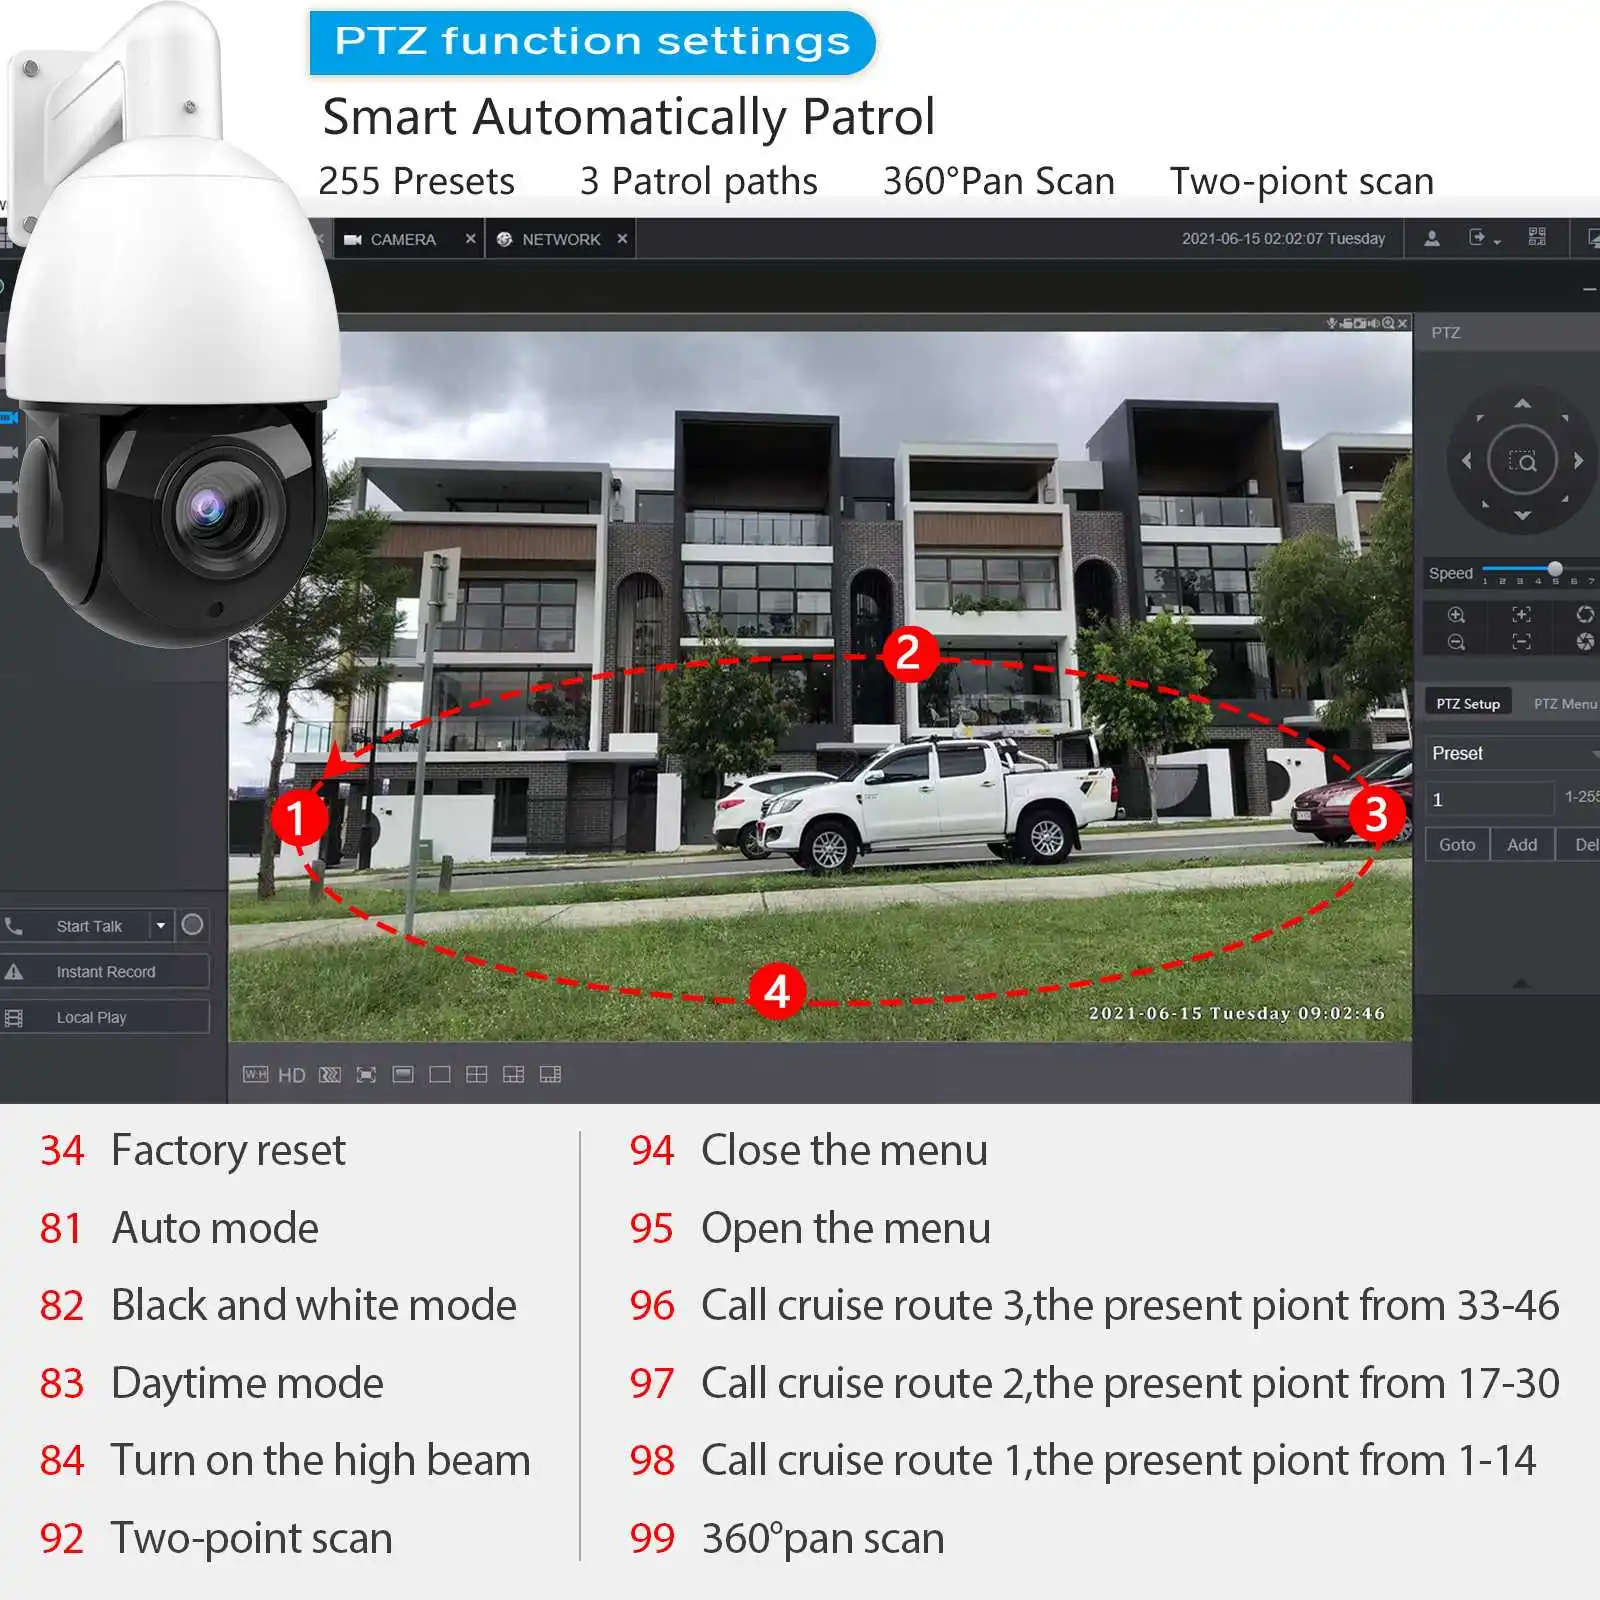Select the original size view icon
The width and height of the screenshot is (1600, 1600).
[x=403, y=1075]
